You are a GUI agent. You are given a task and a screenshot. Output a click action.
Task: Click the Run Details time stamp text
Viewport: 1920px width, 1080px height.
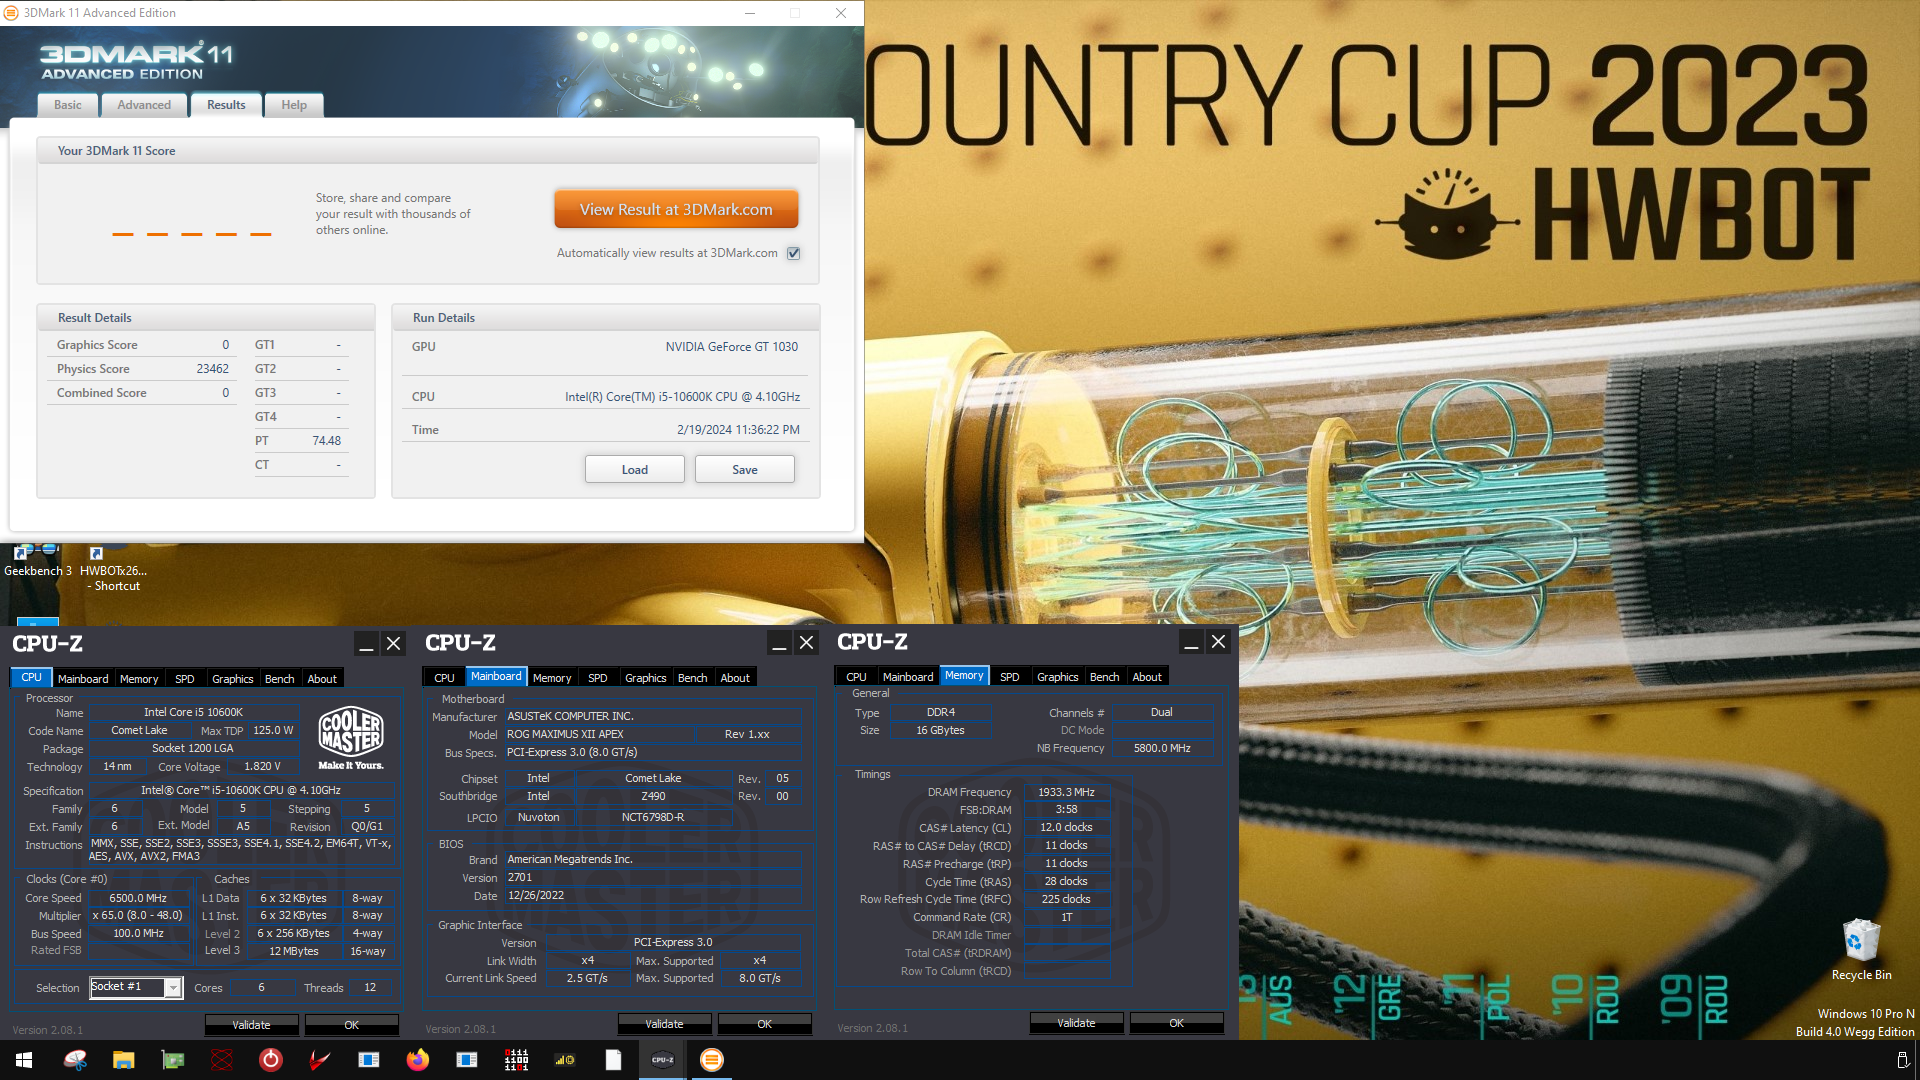click(x=738, y=430)
